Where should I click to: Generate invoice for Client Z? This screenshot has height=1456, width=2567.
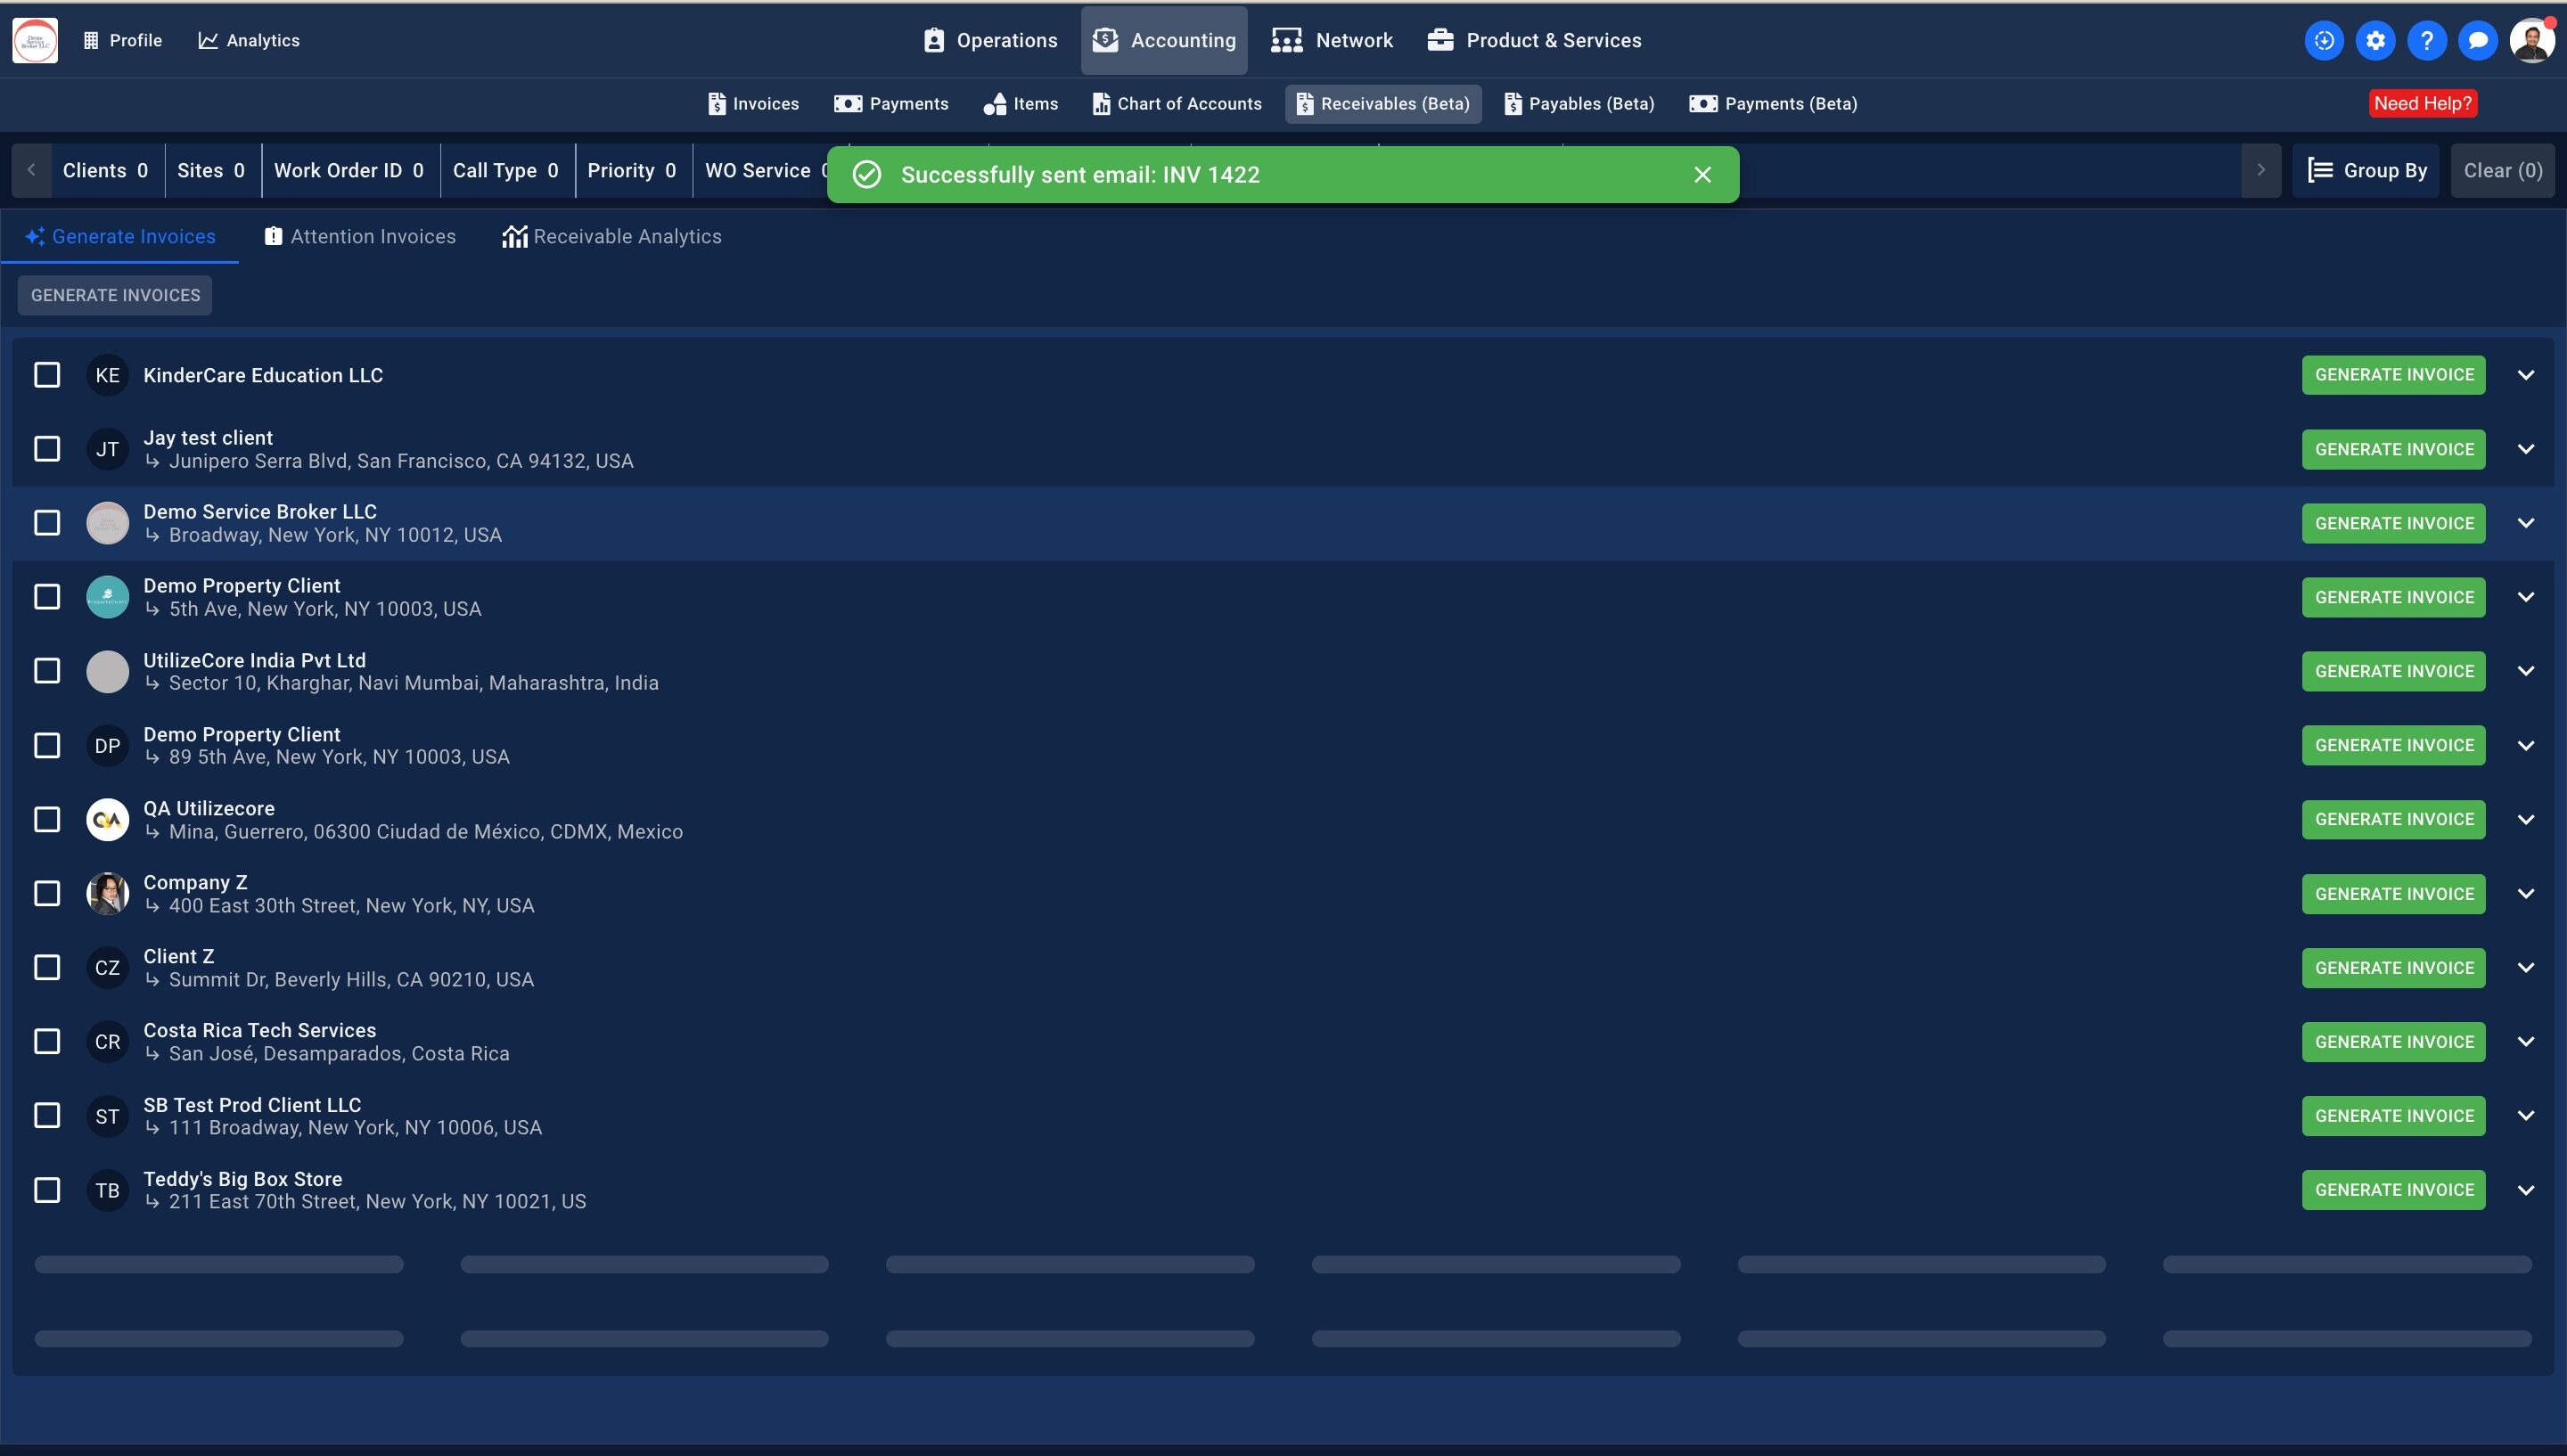point(2393,968)
